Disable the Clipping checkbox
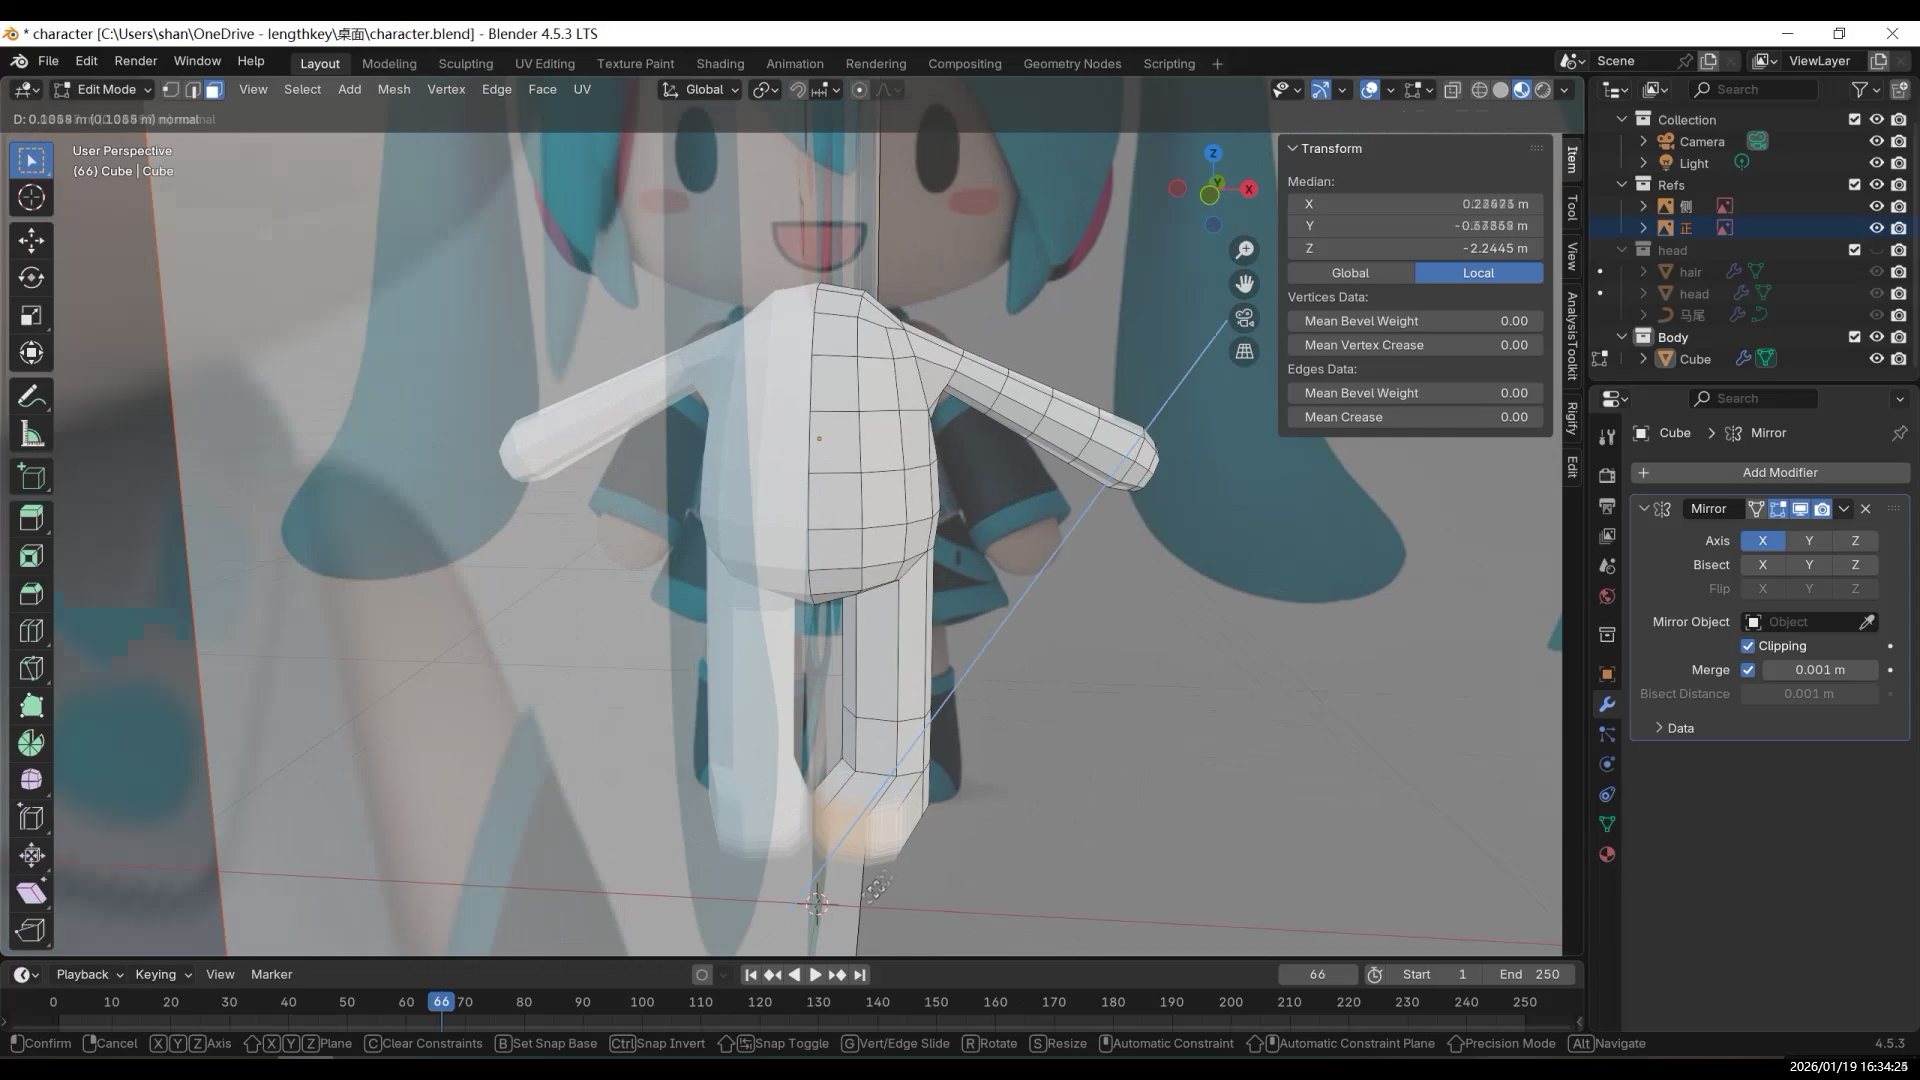The height and width of the screenshot is (1080, 1920). point(1748,646)
